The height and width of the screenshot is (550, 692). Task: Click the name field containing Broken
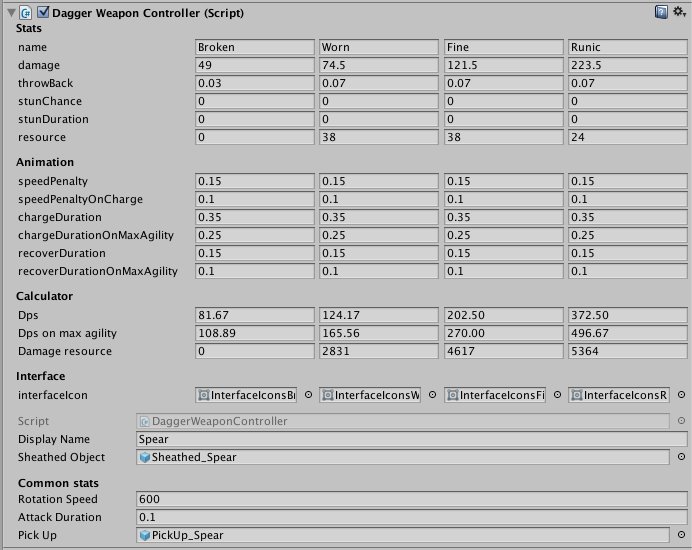click(x=255, y=47)
